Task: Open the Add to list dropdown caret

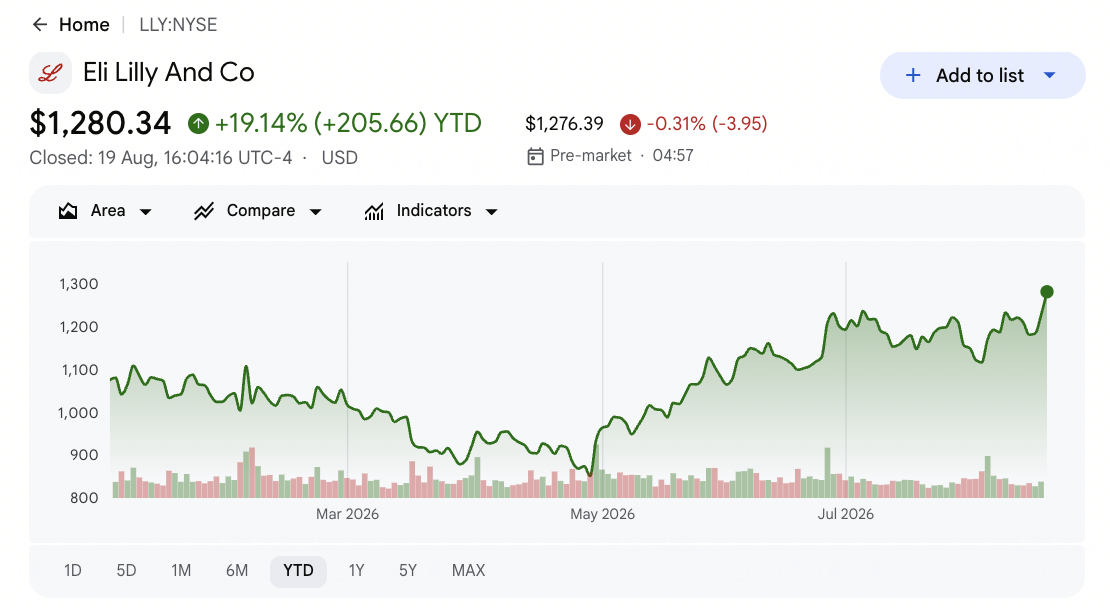Action: click(1050, 75)
